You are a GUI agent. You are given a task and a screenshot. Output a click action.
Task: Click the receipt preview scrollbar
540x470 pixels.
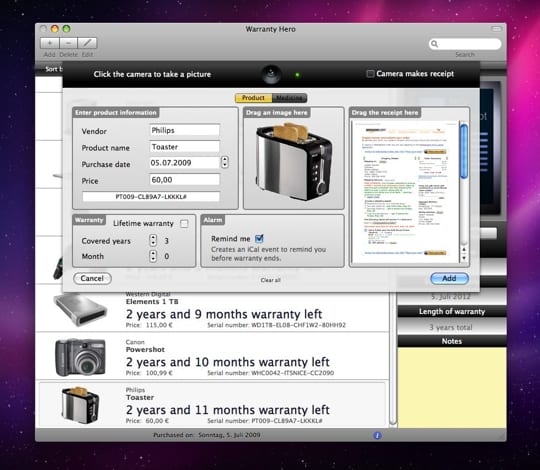pyautogui.click(x=464, y=192)
